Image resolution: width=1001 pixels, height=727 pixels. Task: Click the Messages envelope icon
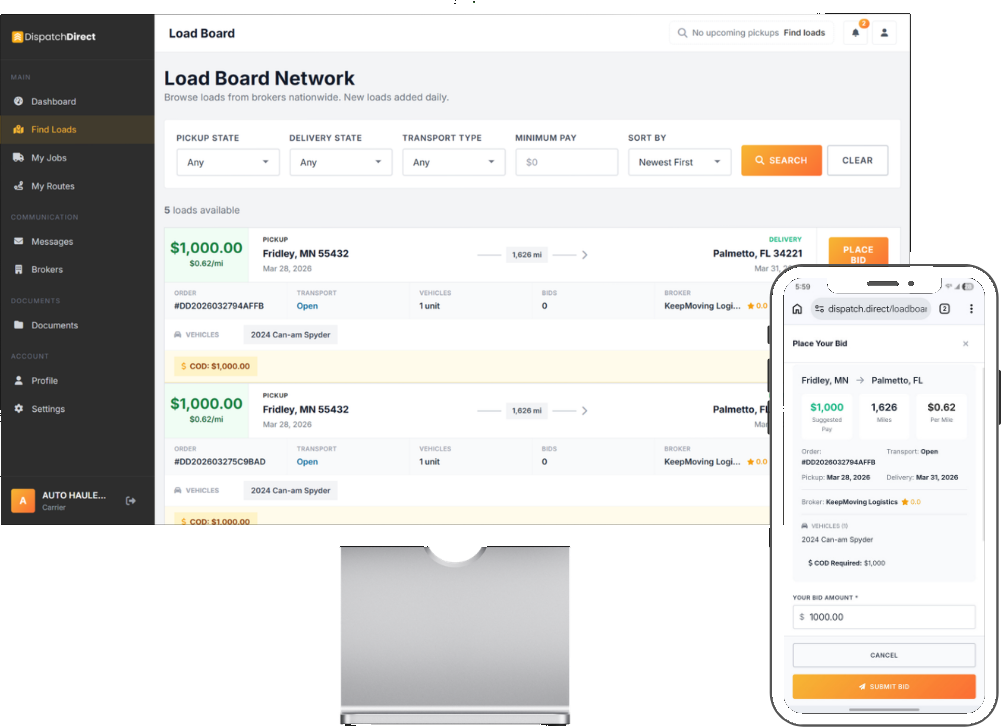pos(19,241)
